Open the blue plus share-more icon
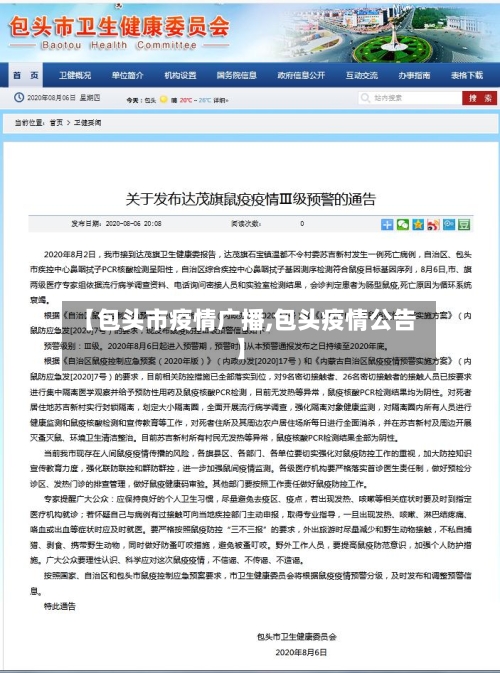 tap(387, 224)
